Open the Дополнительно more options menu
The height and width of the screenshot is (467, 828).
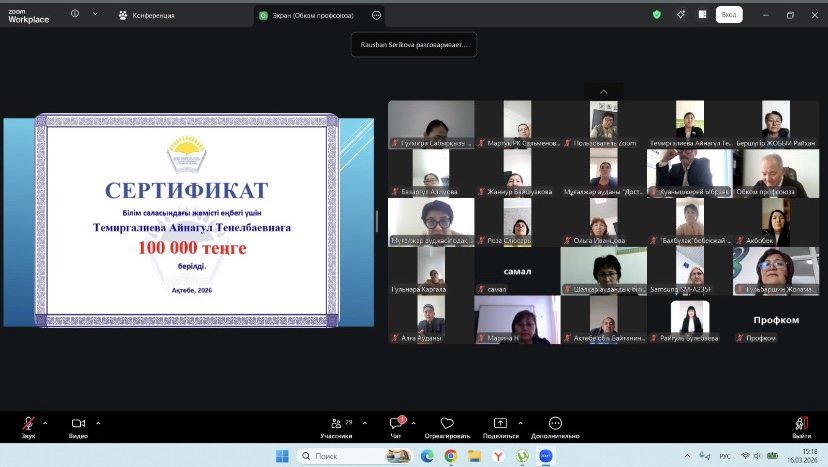click(555, 424)
